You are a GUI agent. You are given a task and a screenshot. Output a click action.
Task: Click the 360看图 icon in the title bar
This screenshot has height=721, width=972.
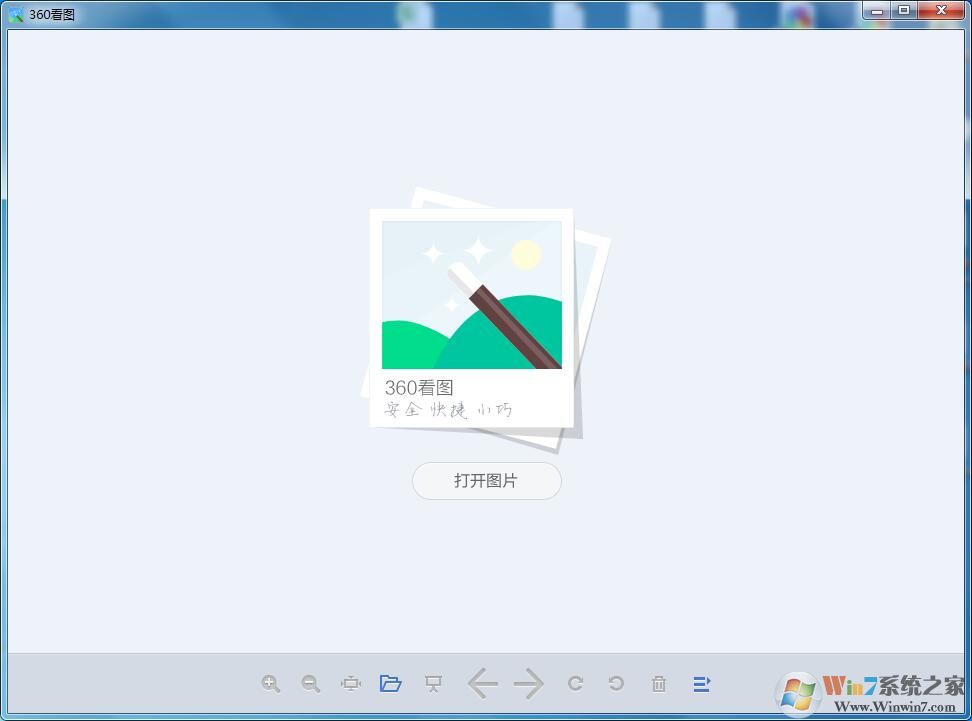coord(14,14)
